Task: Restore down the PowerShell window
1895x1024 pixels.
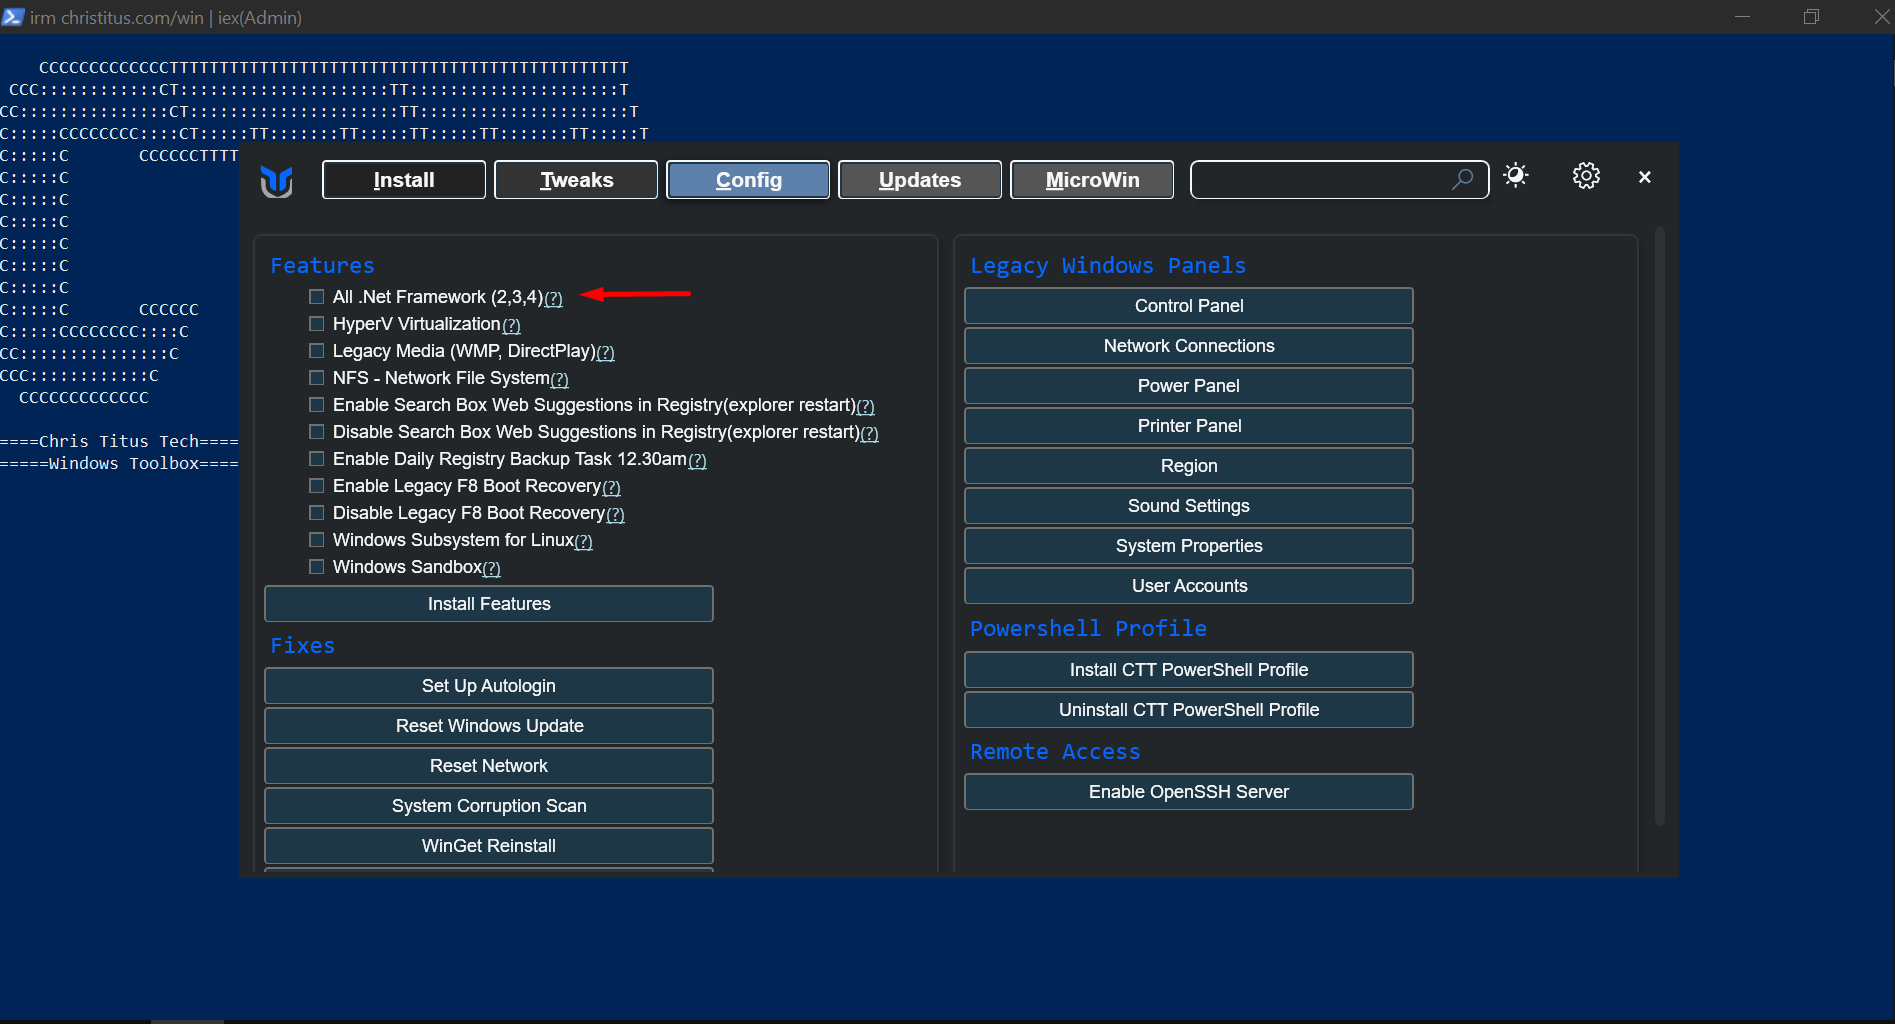Action: (1811, 17)
